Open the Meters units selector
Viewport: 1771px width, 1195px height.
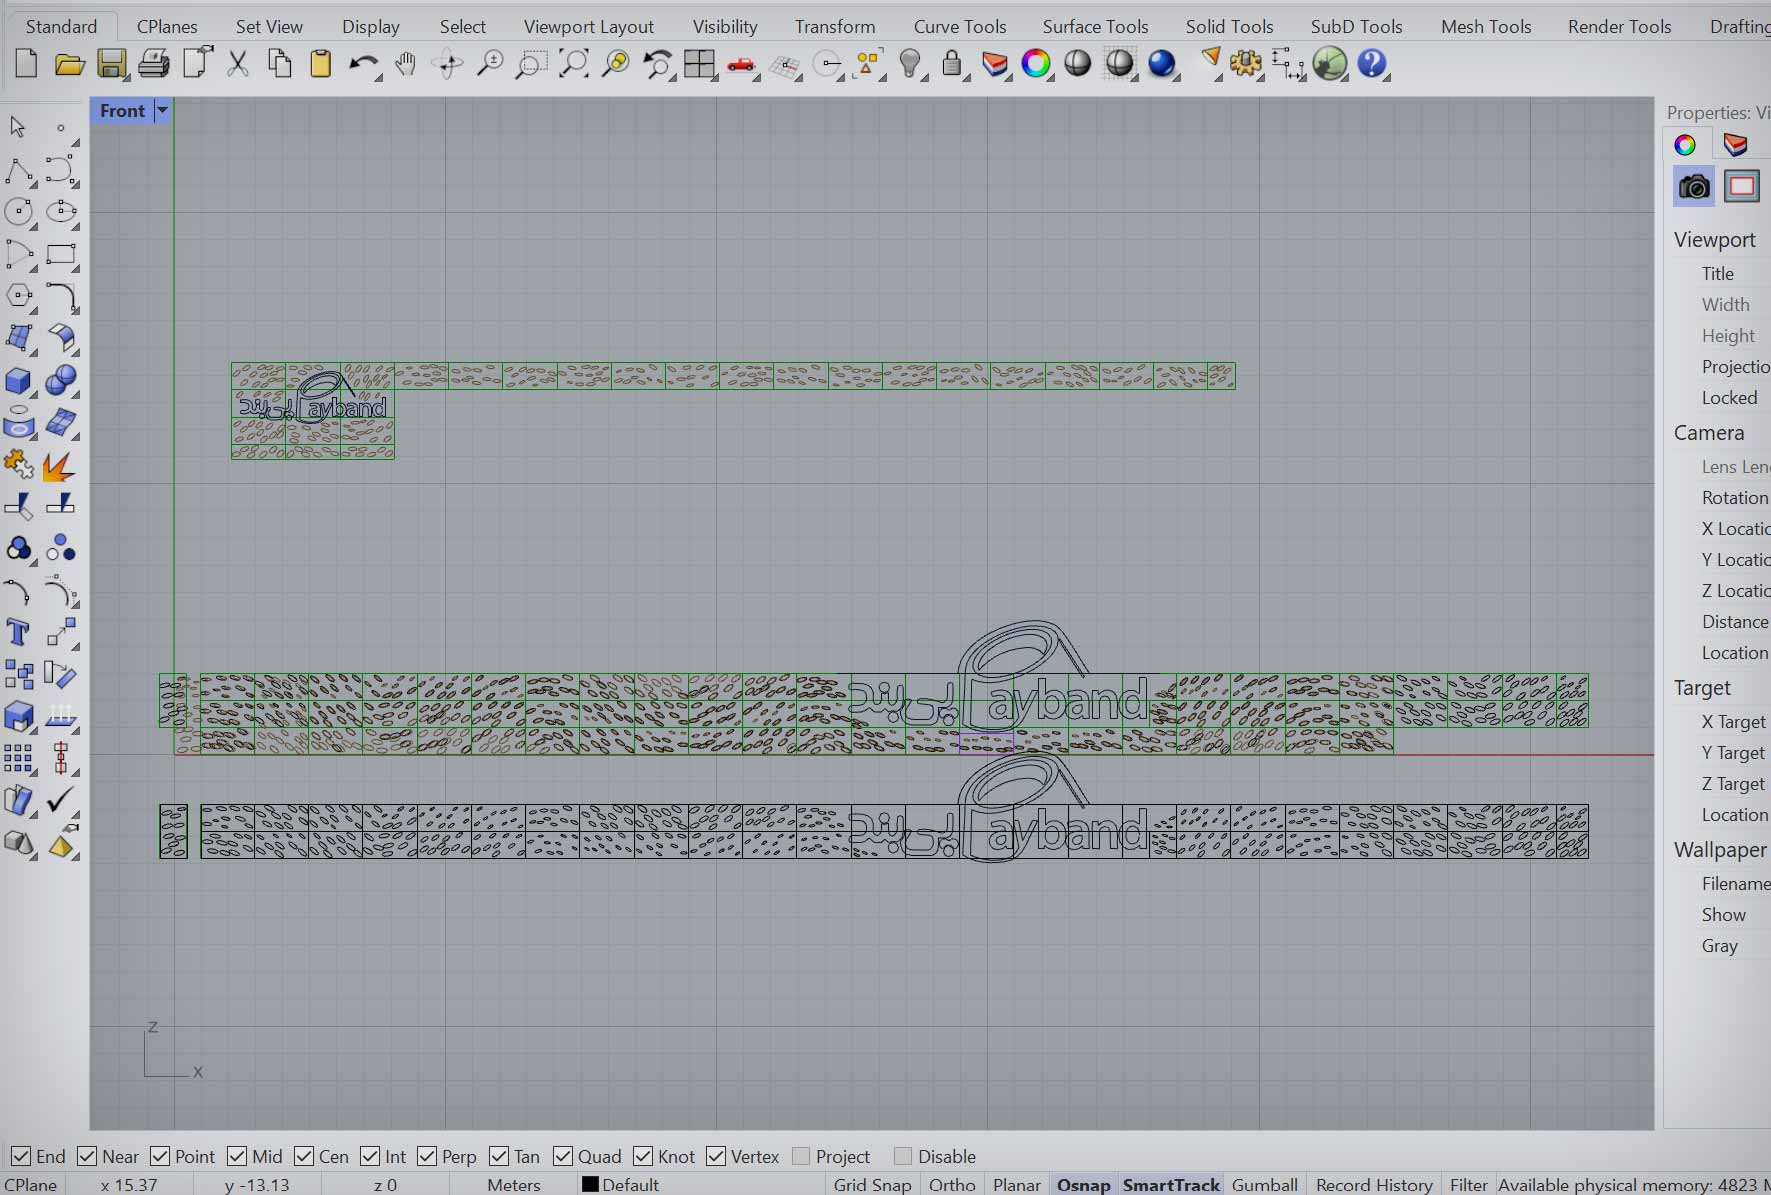pyautogui.click(x=513, y=1185)
